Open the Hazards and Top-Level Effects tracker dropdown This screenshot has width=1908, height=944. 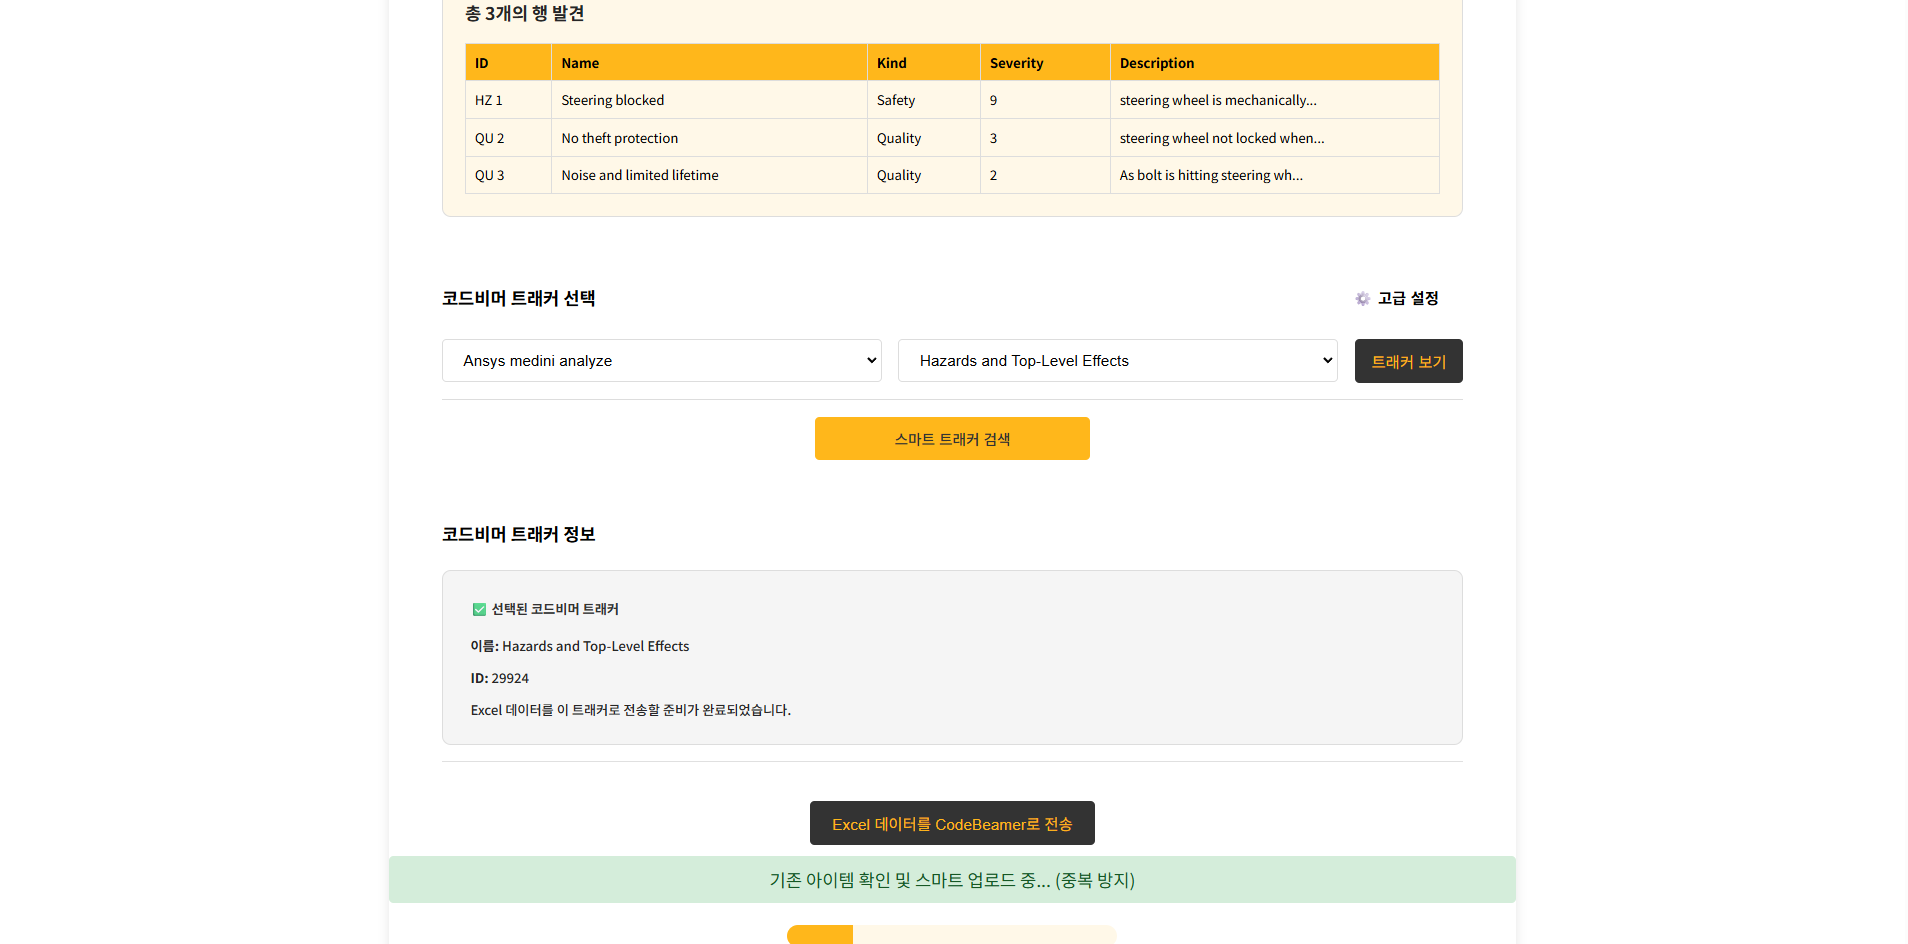(x=1116, y=360)
